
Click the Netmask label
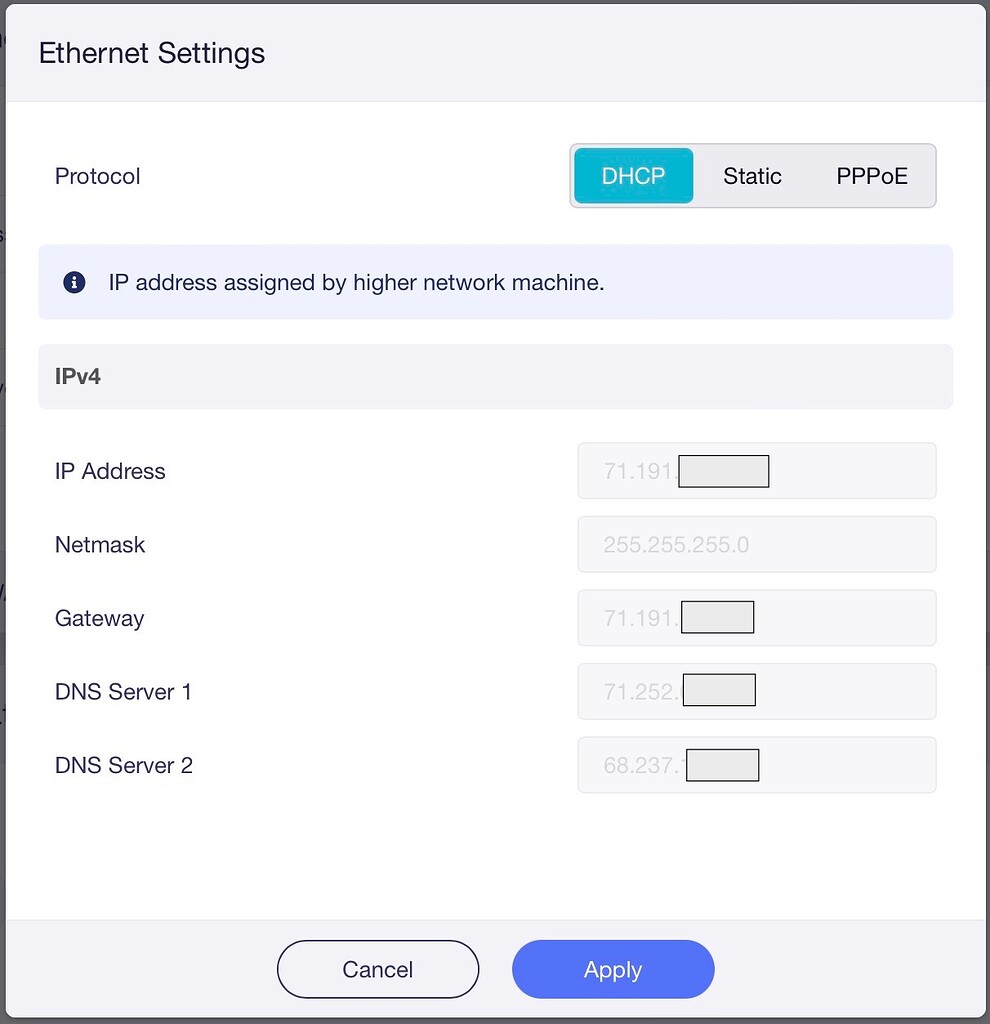tap(100, 544)
